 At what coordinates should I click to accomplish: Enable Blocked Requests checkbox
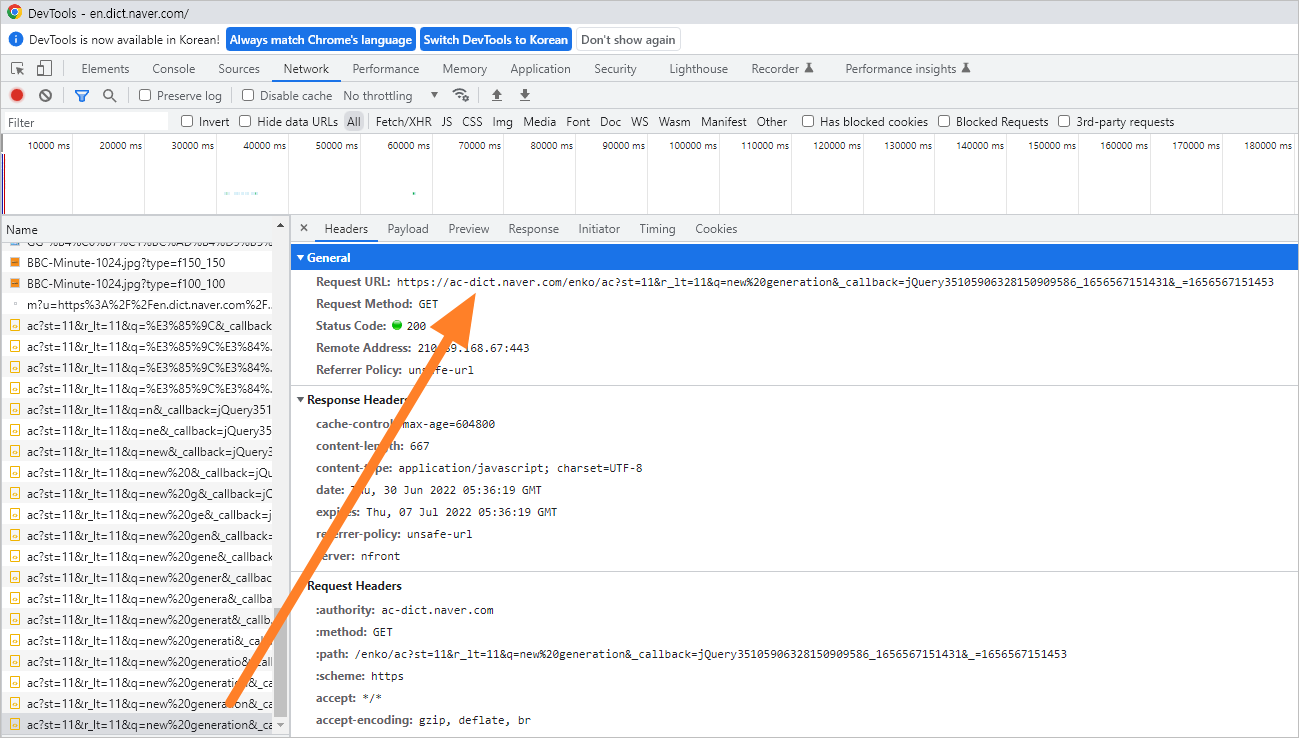pos(944,121)
